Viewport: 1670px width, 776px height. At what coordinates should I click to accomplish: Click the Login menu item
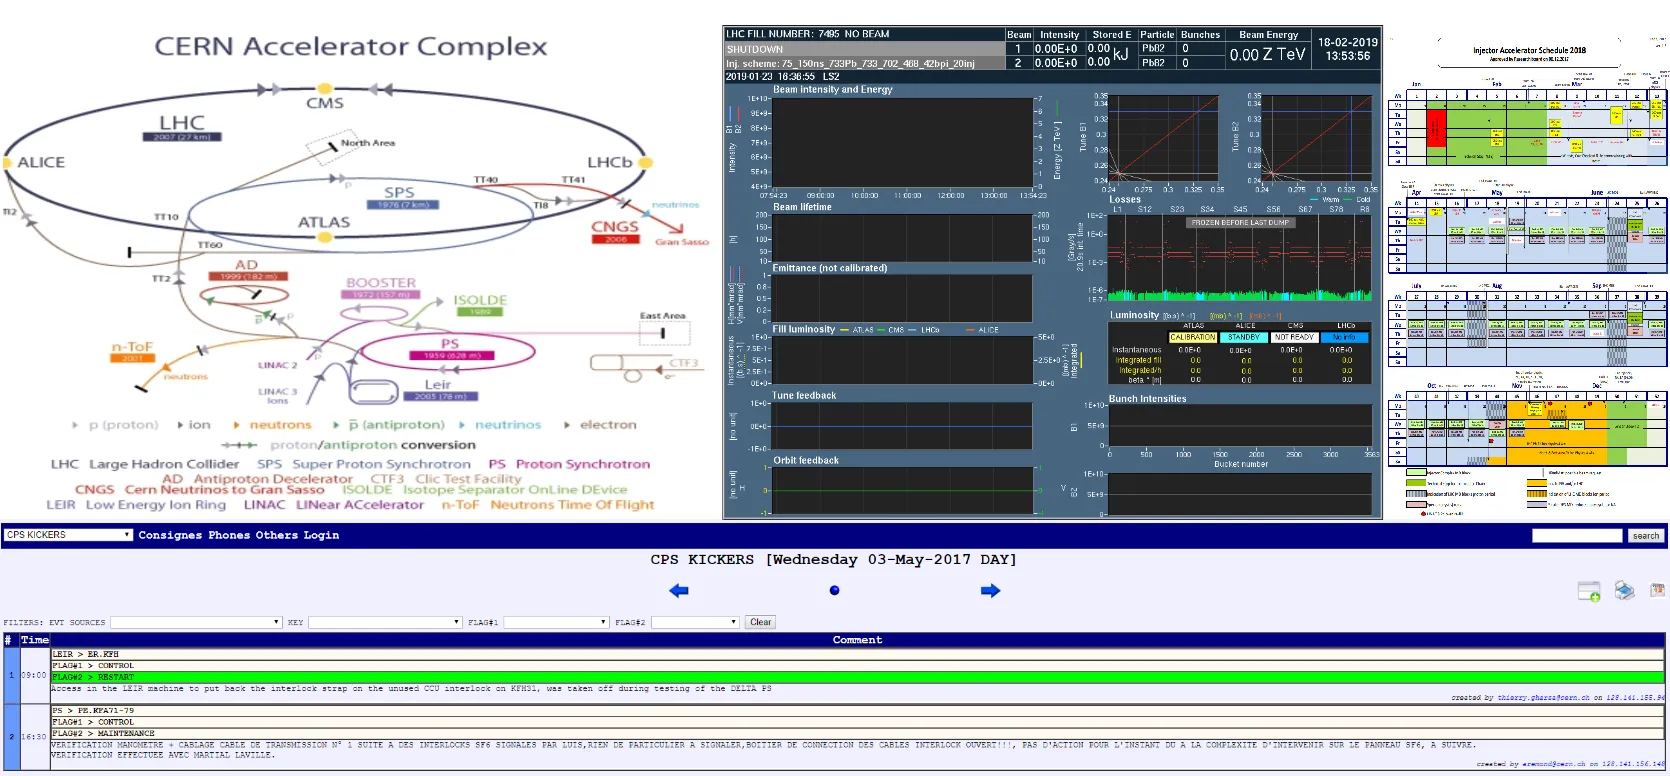(321, 535)
